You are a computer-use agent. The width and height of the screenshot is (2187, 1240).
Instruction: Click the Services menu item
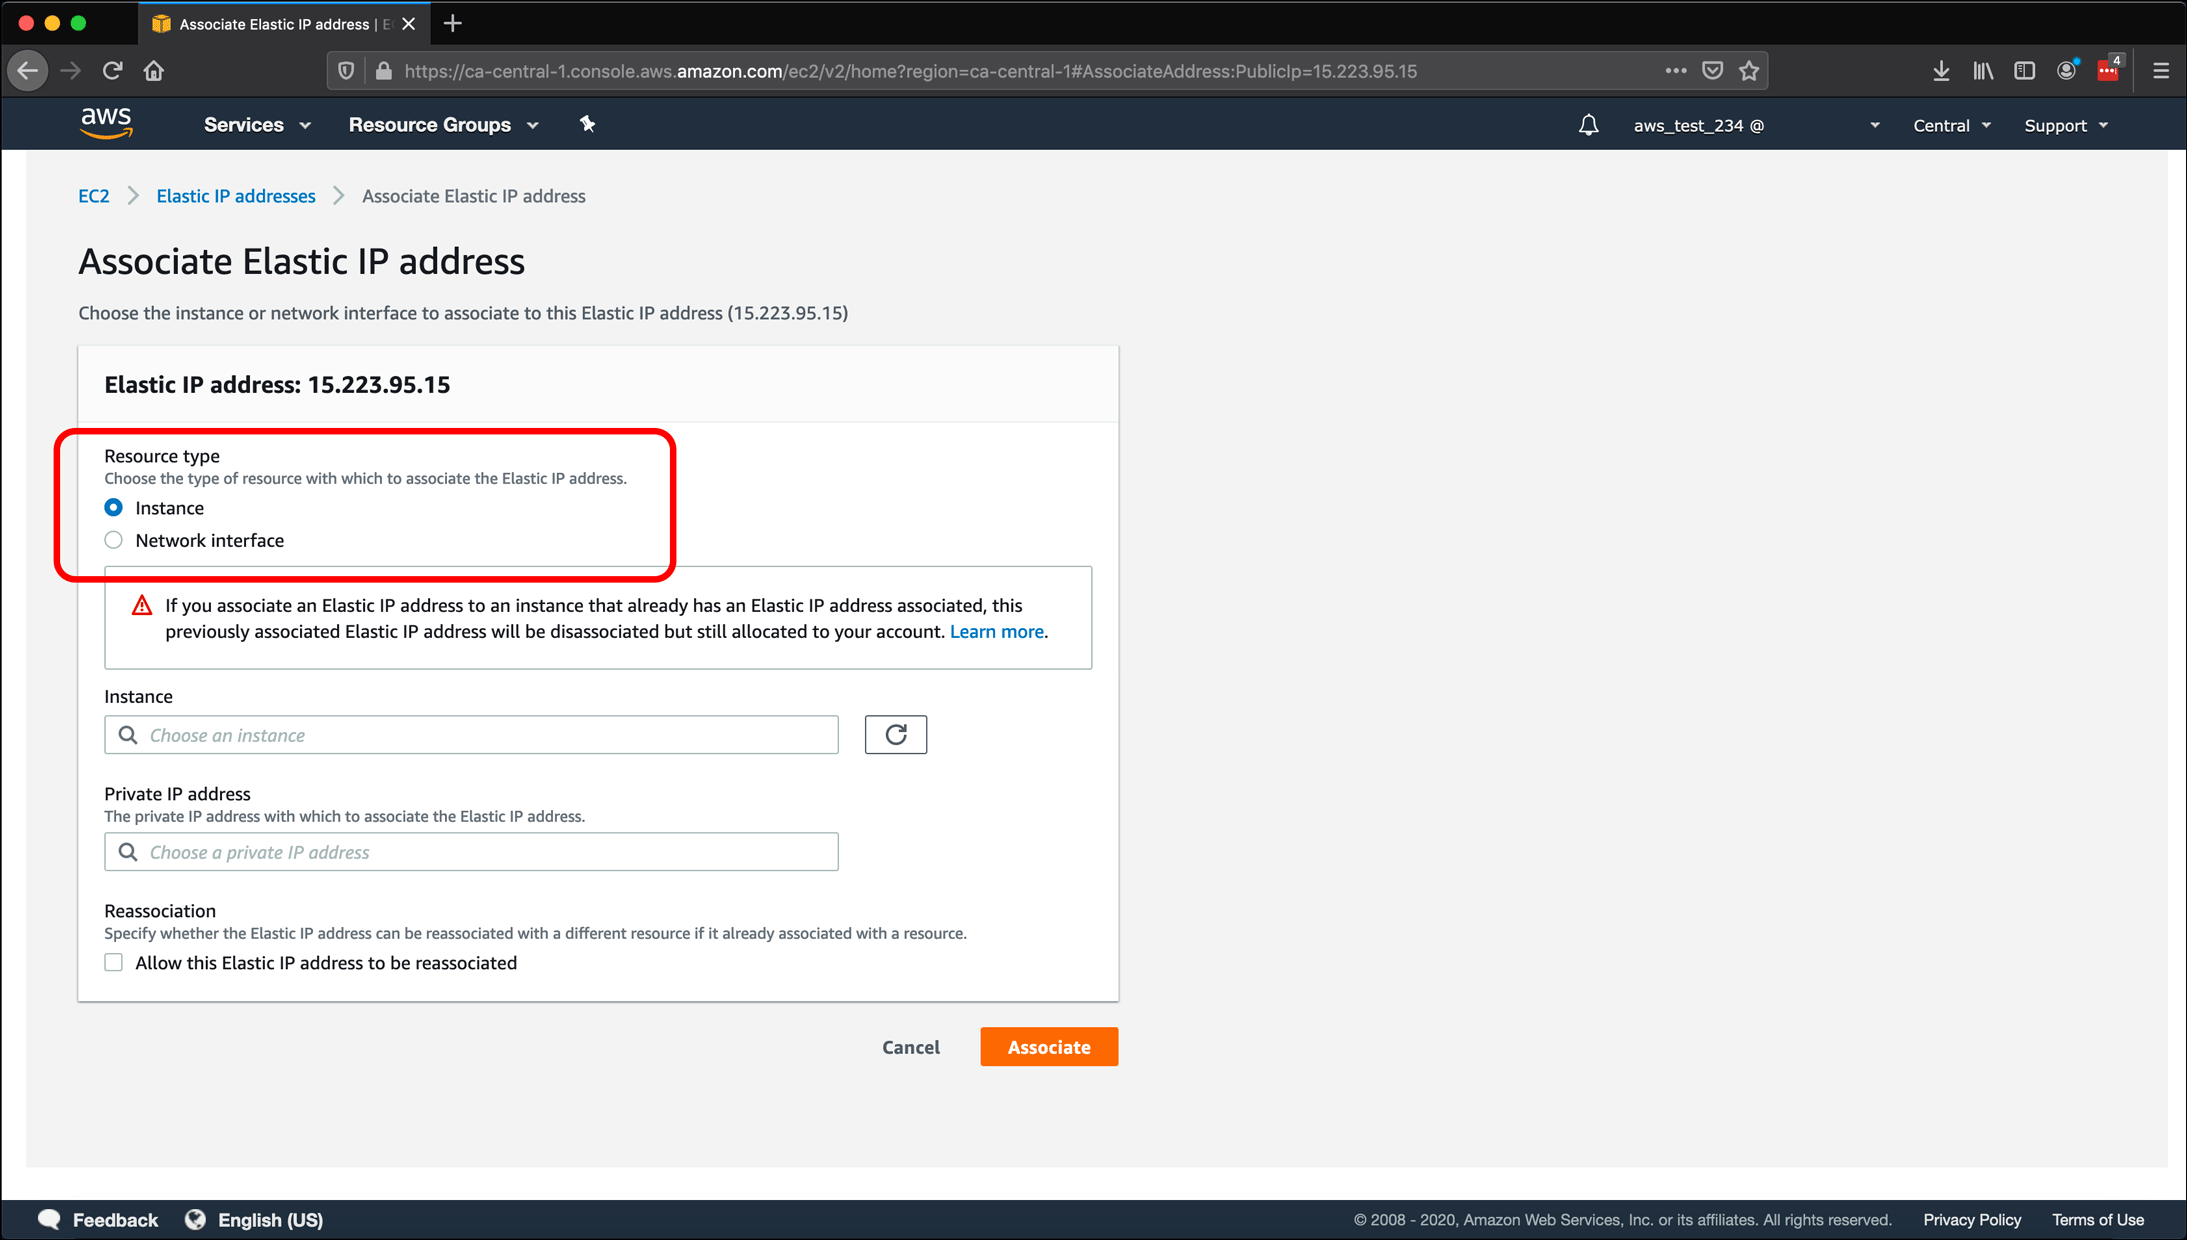click(243, 125)
